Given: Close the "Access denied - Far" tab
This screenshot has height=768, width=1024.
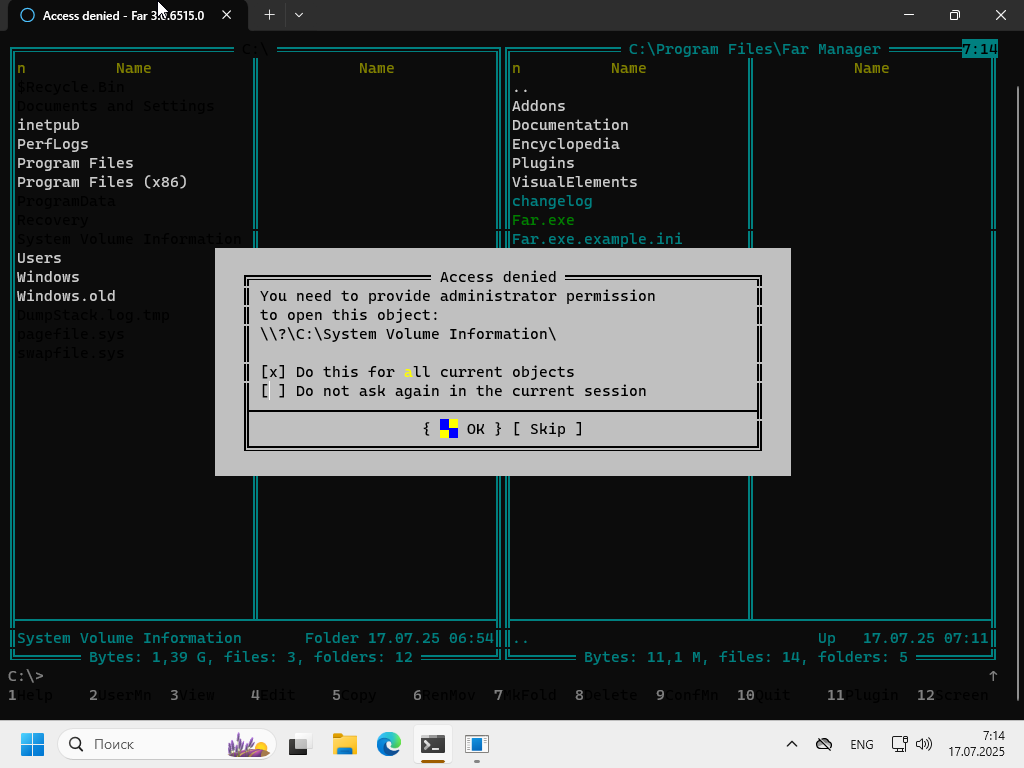Looking at the screenshot, I should pyautogui.click(x=228, y=15).
